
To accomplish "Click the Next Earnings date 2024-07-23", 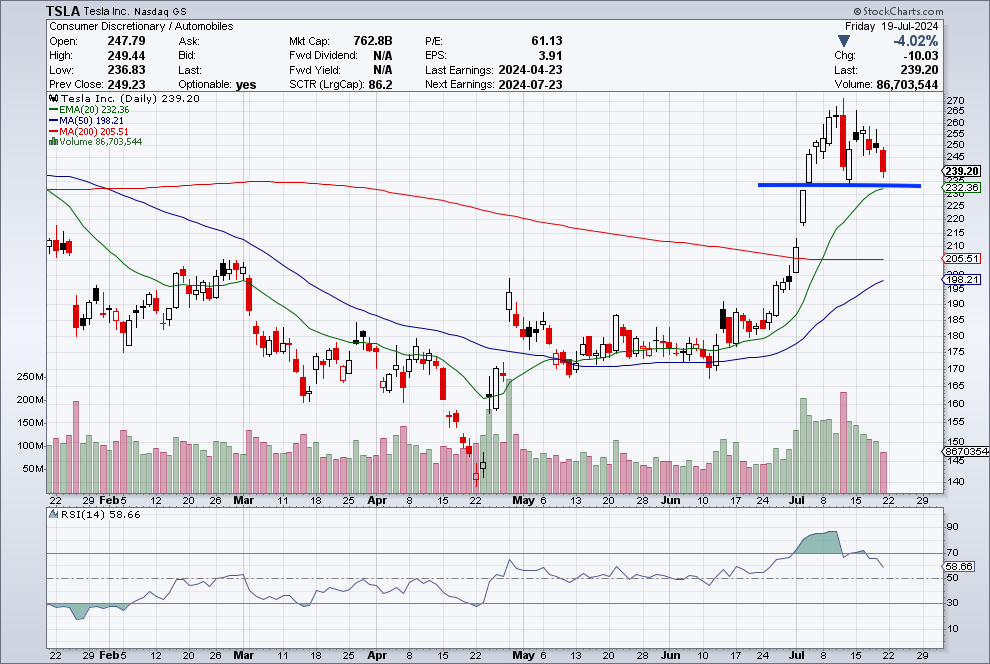I will (x=530, y=84).
